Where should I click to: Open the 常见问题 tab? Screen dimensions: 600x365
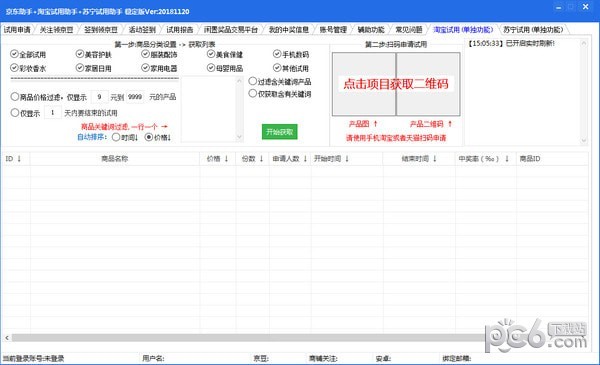point(409,29)
